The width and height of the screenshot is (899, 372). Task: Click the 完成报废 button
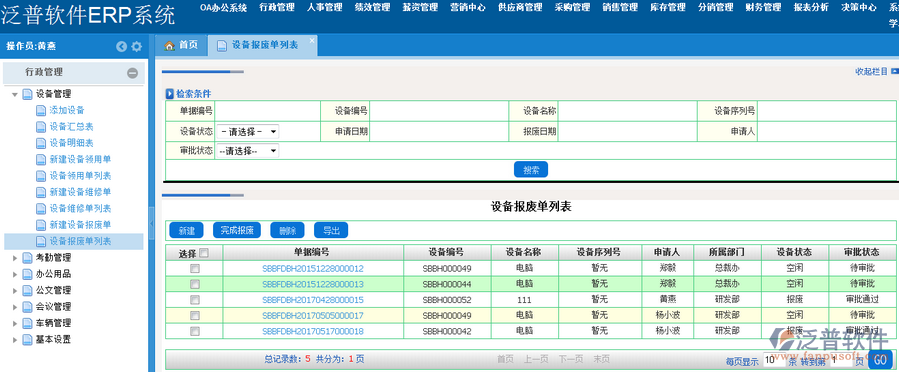tap(237, 230)
